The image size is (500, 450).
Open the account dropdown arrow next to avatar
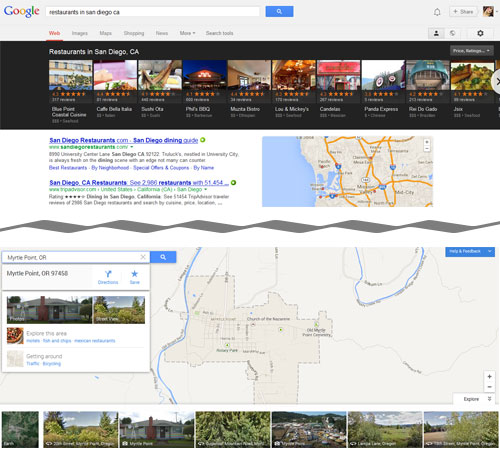(x=497, y=12)
